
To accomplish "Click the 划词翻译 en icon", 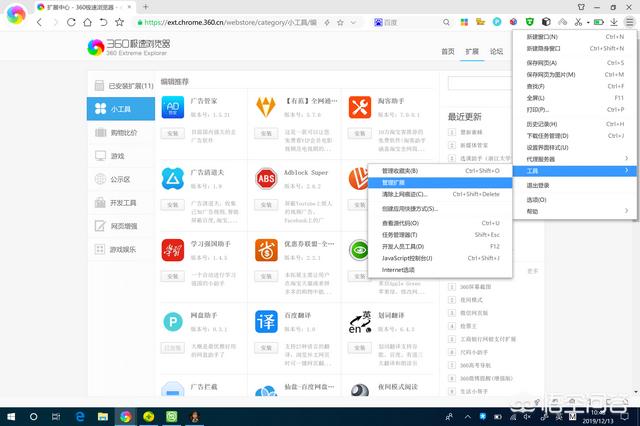I will click(x=360, y=322).
